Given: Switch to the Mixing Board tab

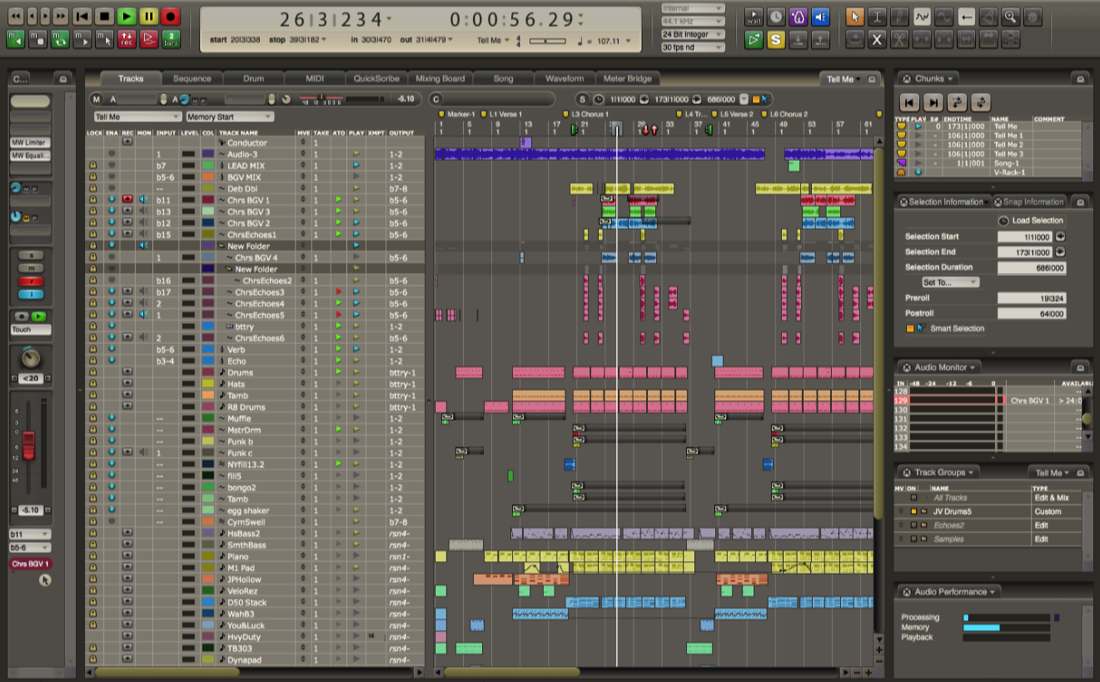Looking at the screenshot, I should 440,79.
